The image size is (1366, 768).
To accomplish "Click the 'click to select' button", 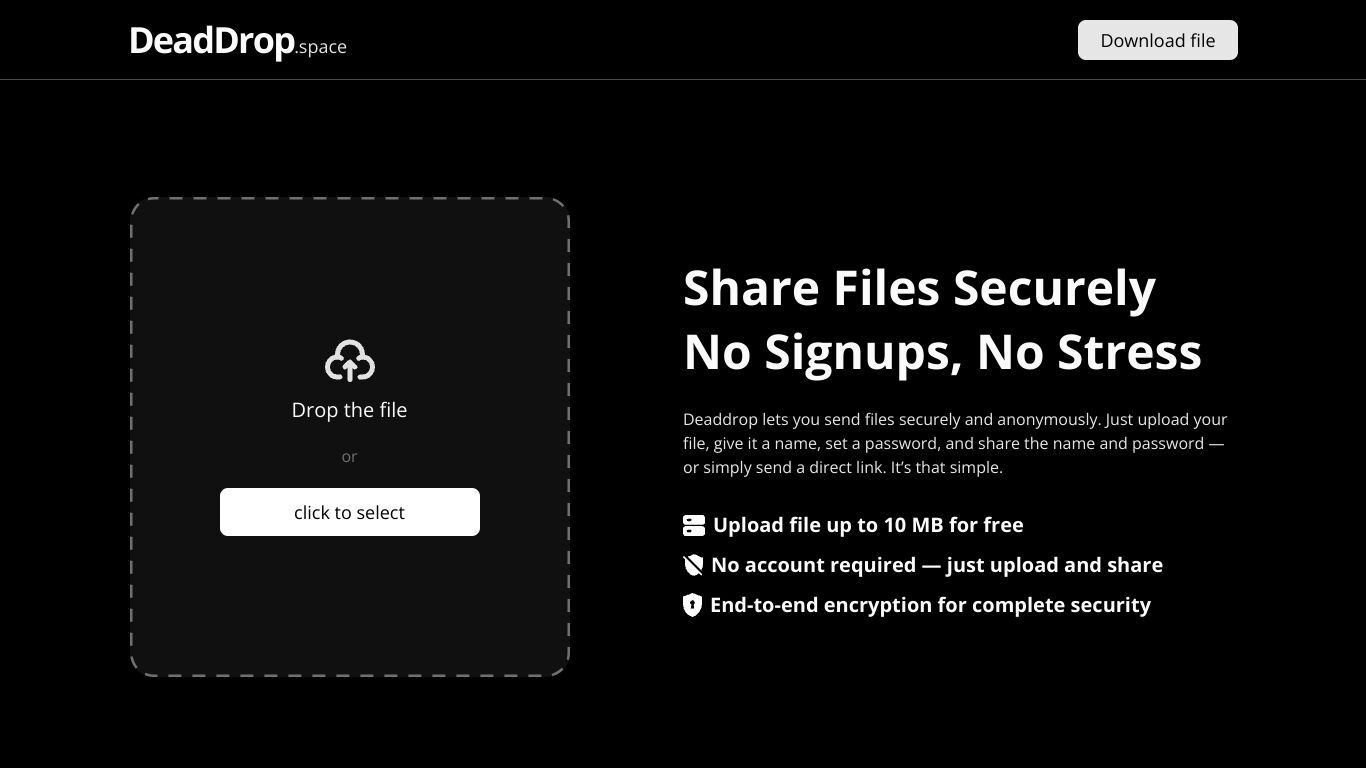I will pyautogui.click(x=350, y=512).
